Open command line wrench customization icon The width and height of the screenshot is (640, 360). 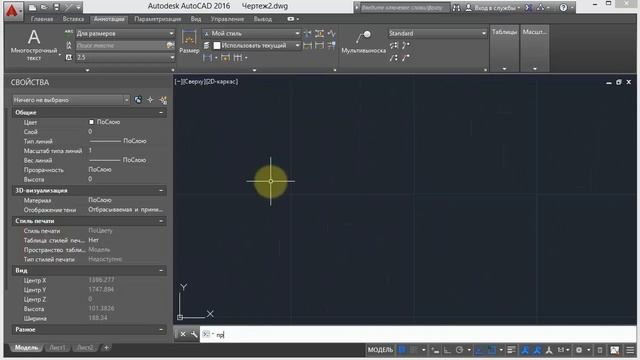(x=194, y=334)
